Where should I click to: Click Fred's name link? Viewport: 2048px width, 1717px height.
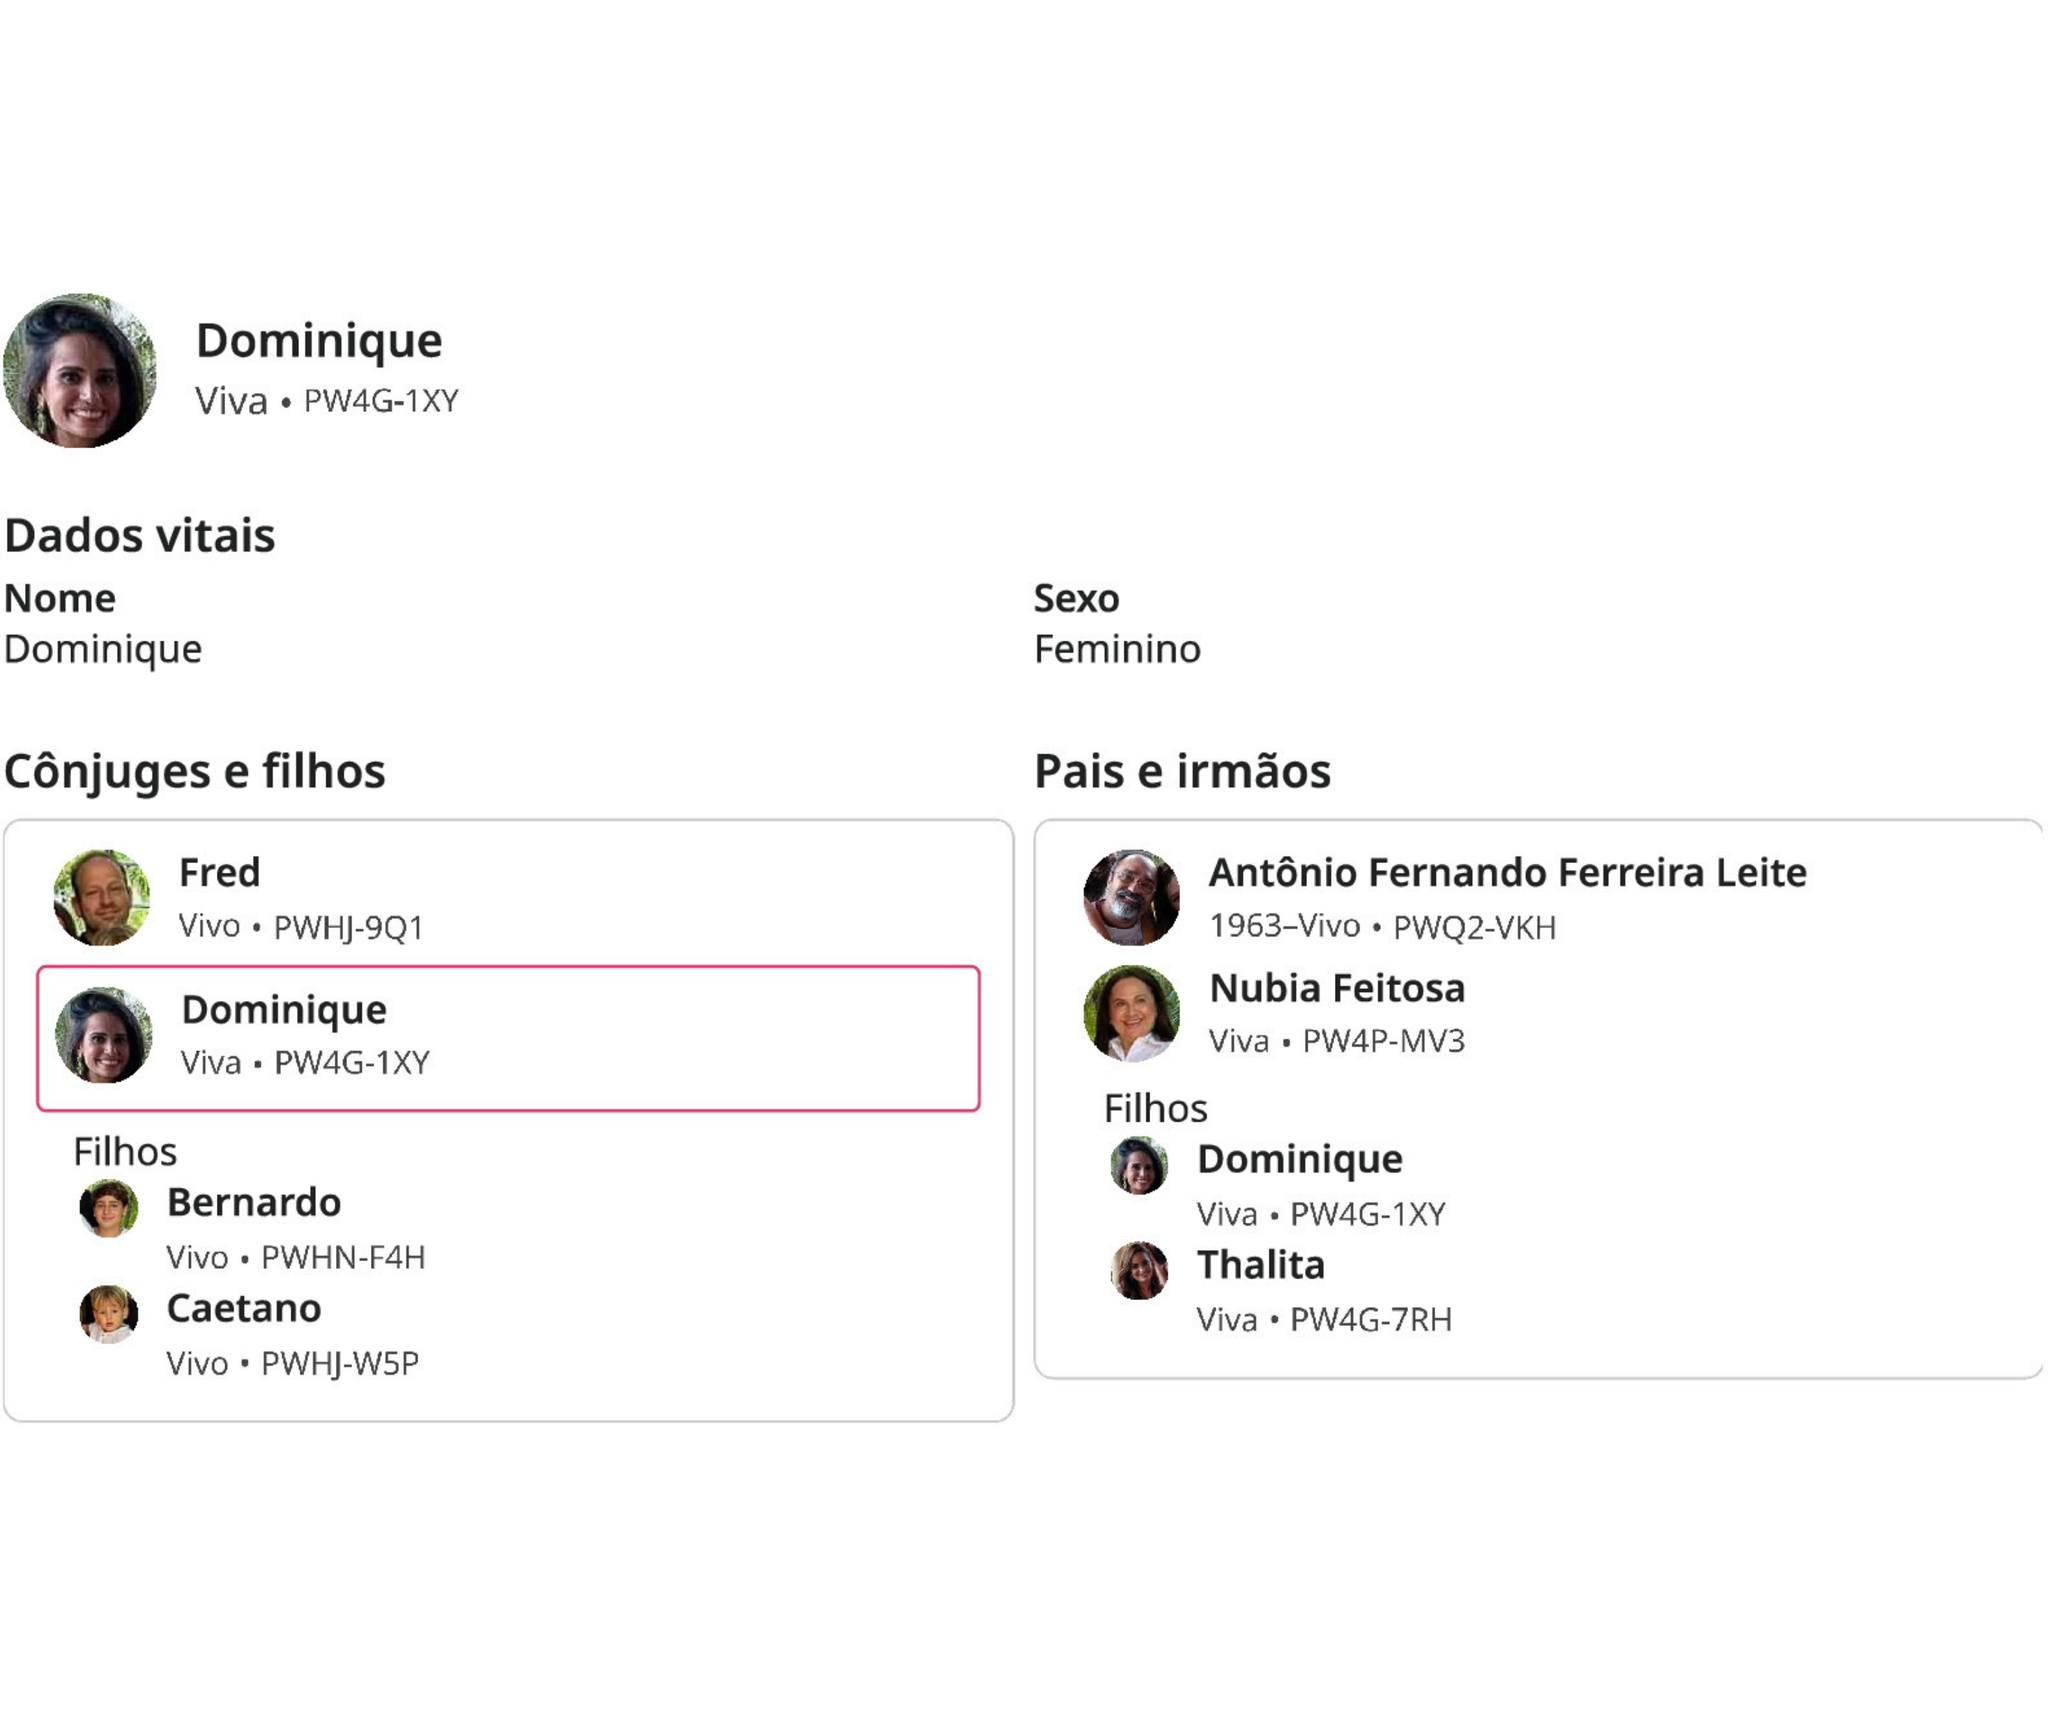click(219, 872)
